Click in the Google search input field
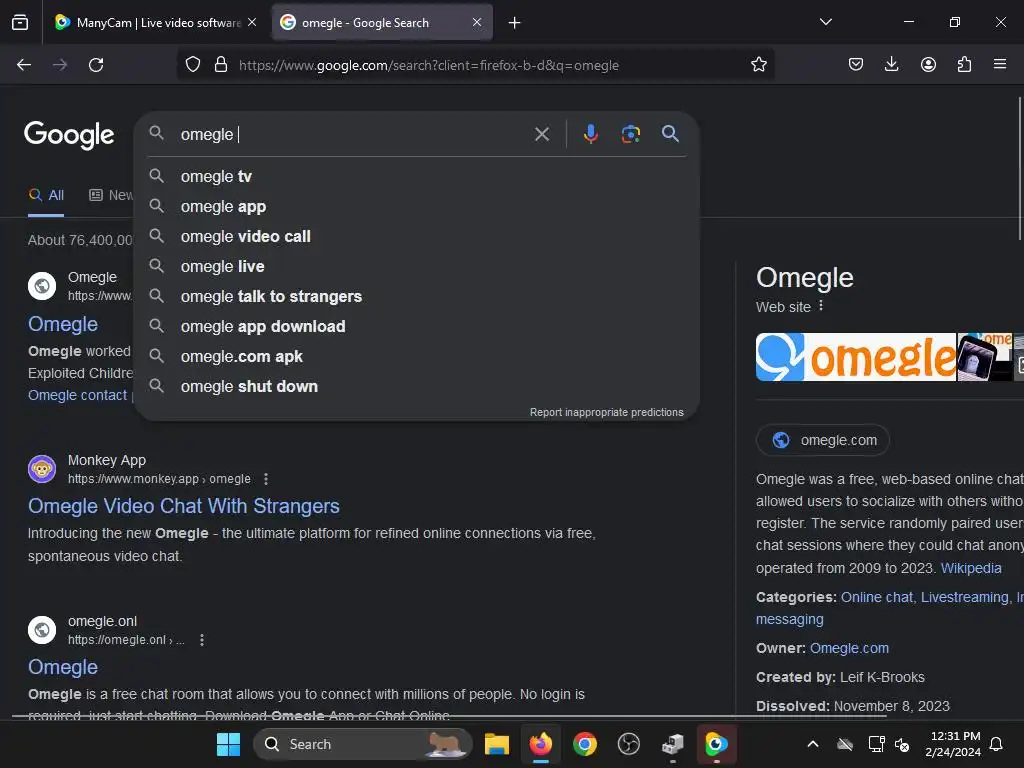 [353, 135]
